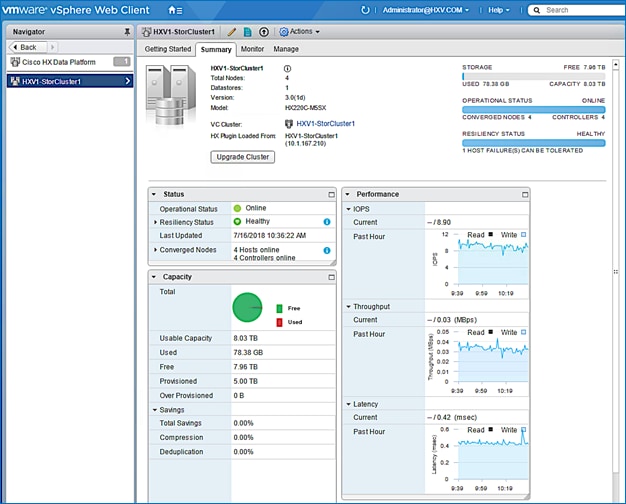Click the right panel splitter handle
The width and height of the screenshot is (626, 504).
click(616, 272)
